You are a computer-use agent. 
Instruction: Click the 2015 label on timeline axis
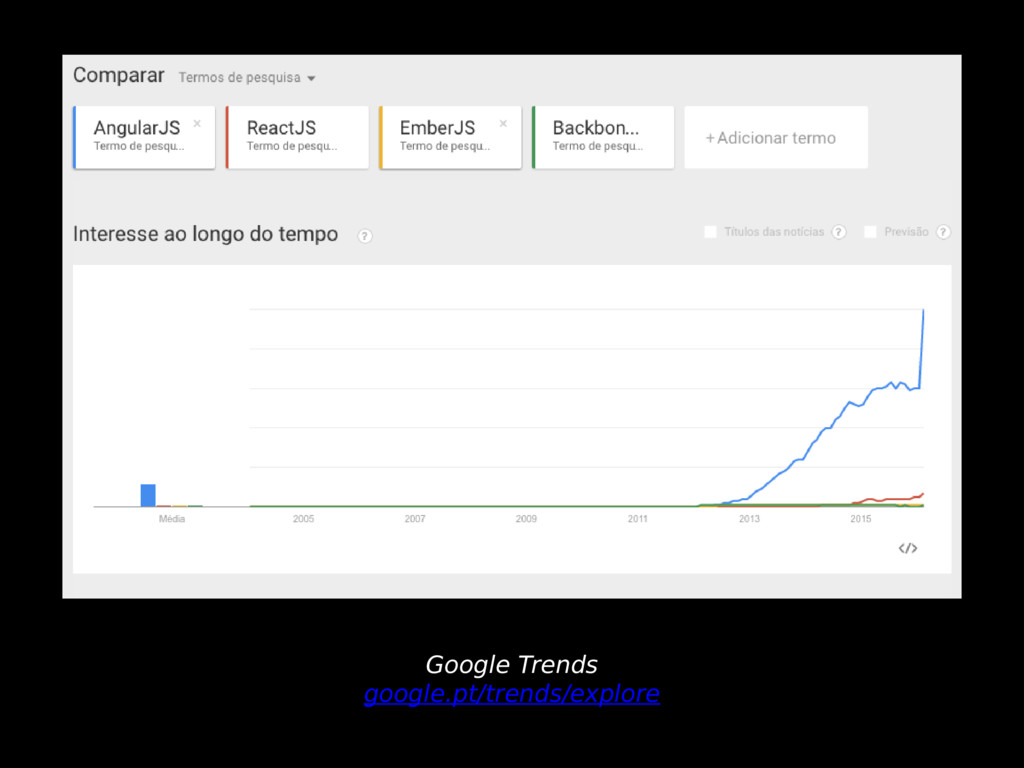tap(860, 519)
